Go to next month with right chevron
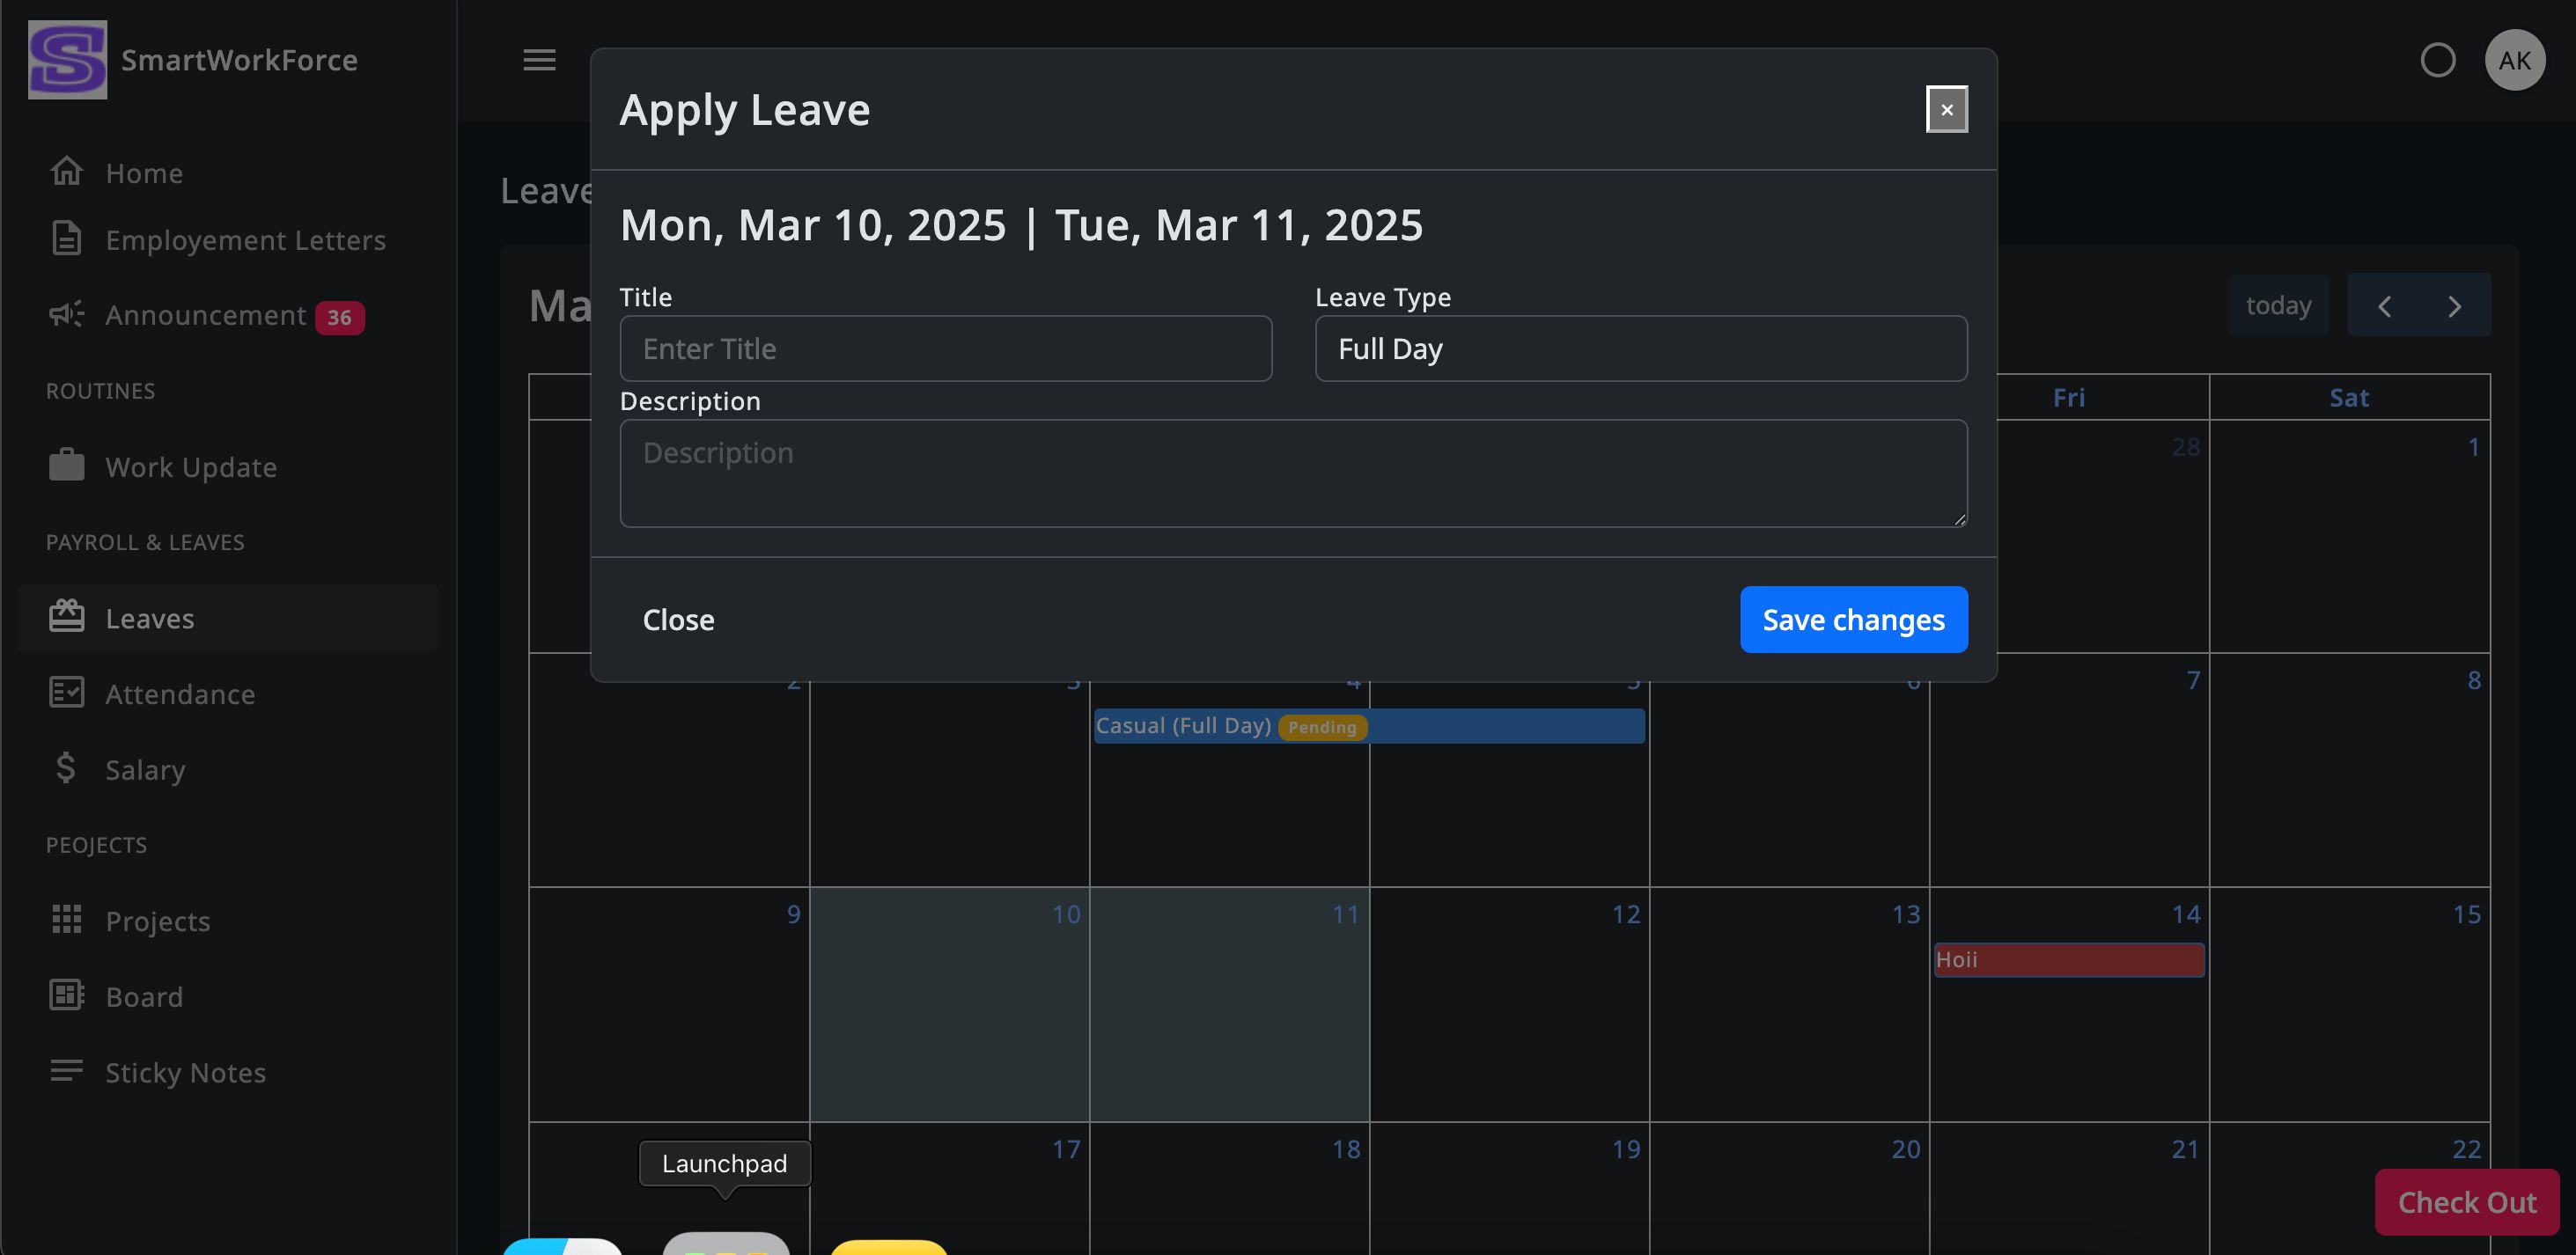Screen dimensions: 2576x1255 coord(2454,306)
